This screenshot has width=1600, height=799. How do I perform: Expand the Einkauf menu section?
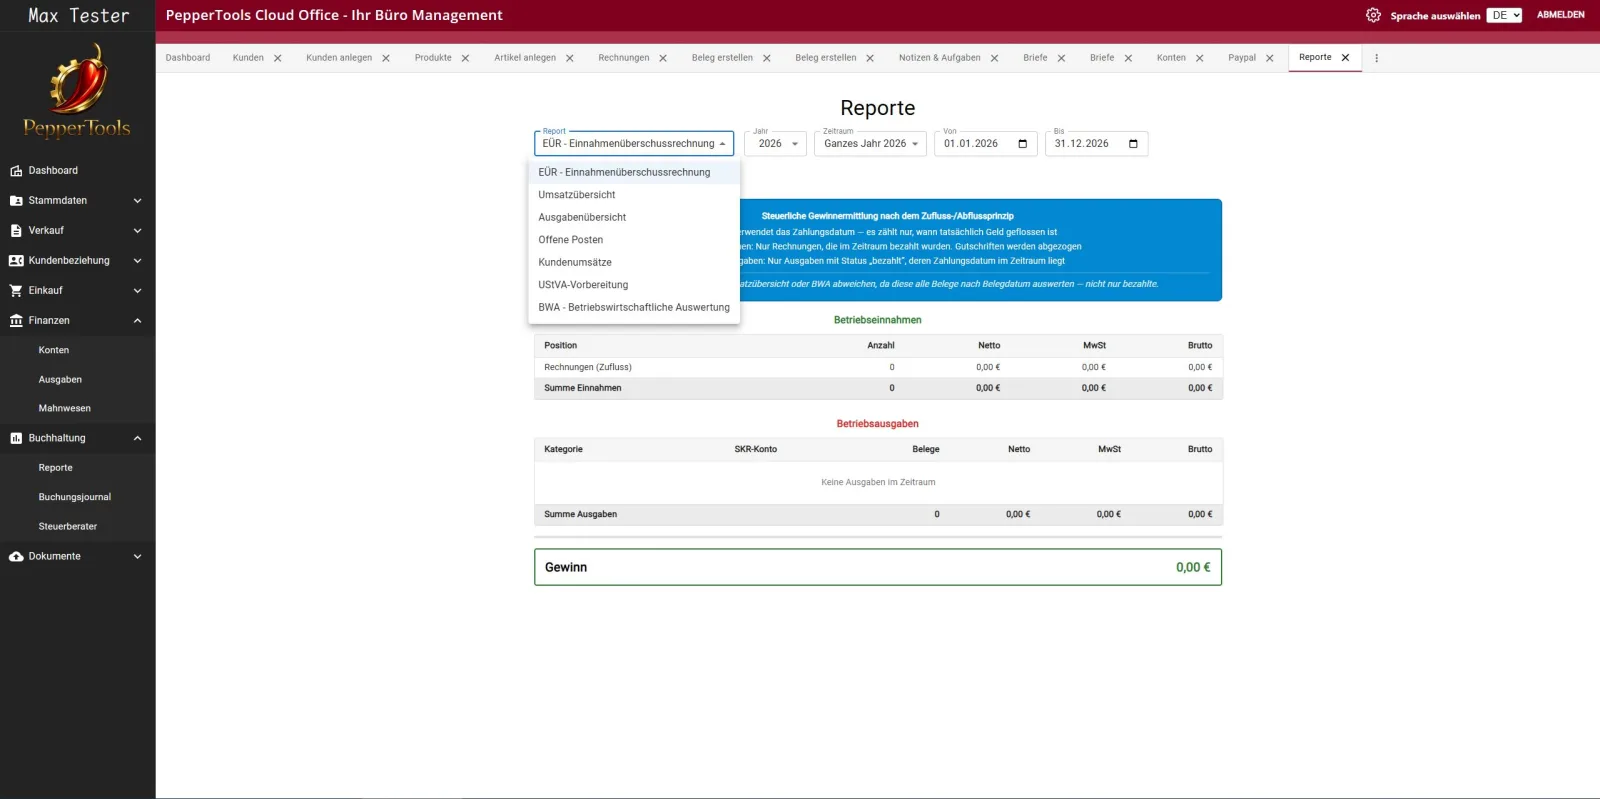pos(137,291)
